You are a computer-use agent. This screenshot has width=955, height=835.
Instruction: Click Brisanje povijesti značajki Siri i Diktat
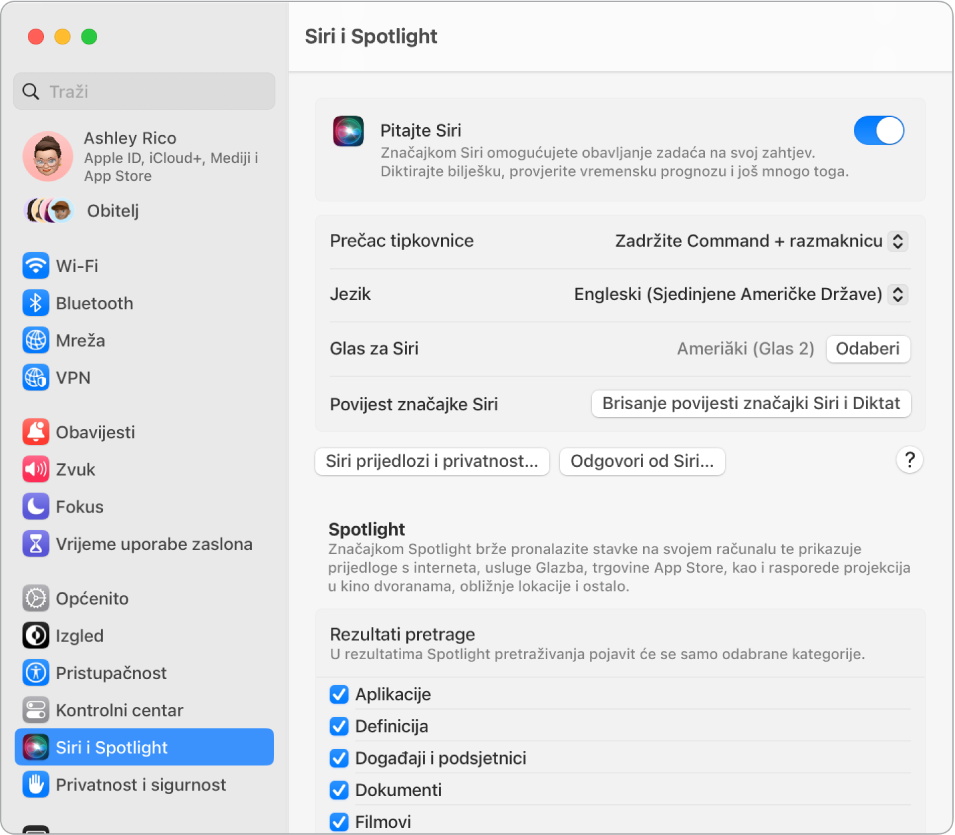tap(751, 403)
